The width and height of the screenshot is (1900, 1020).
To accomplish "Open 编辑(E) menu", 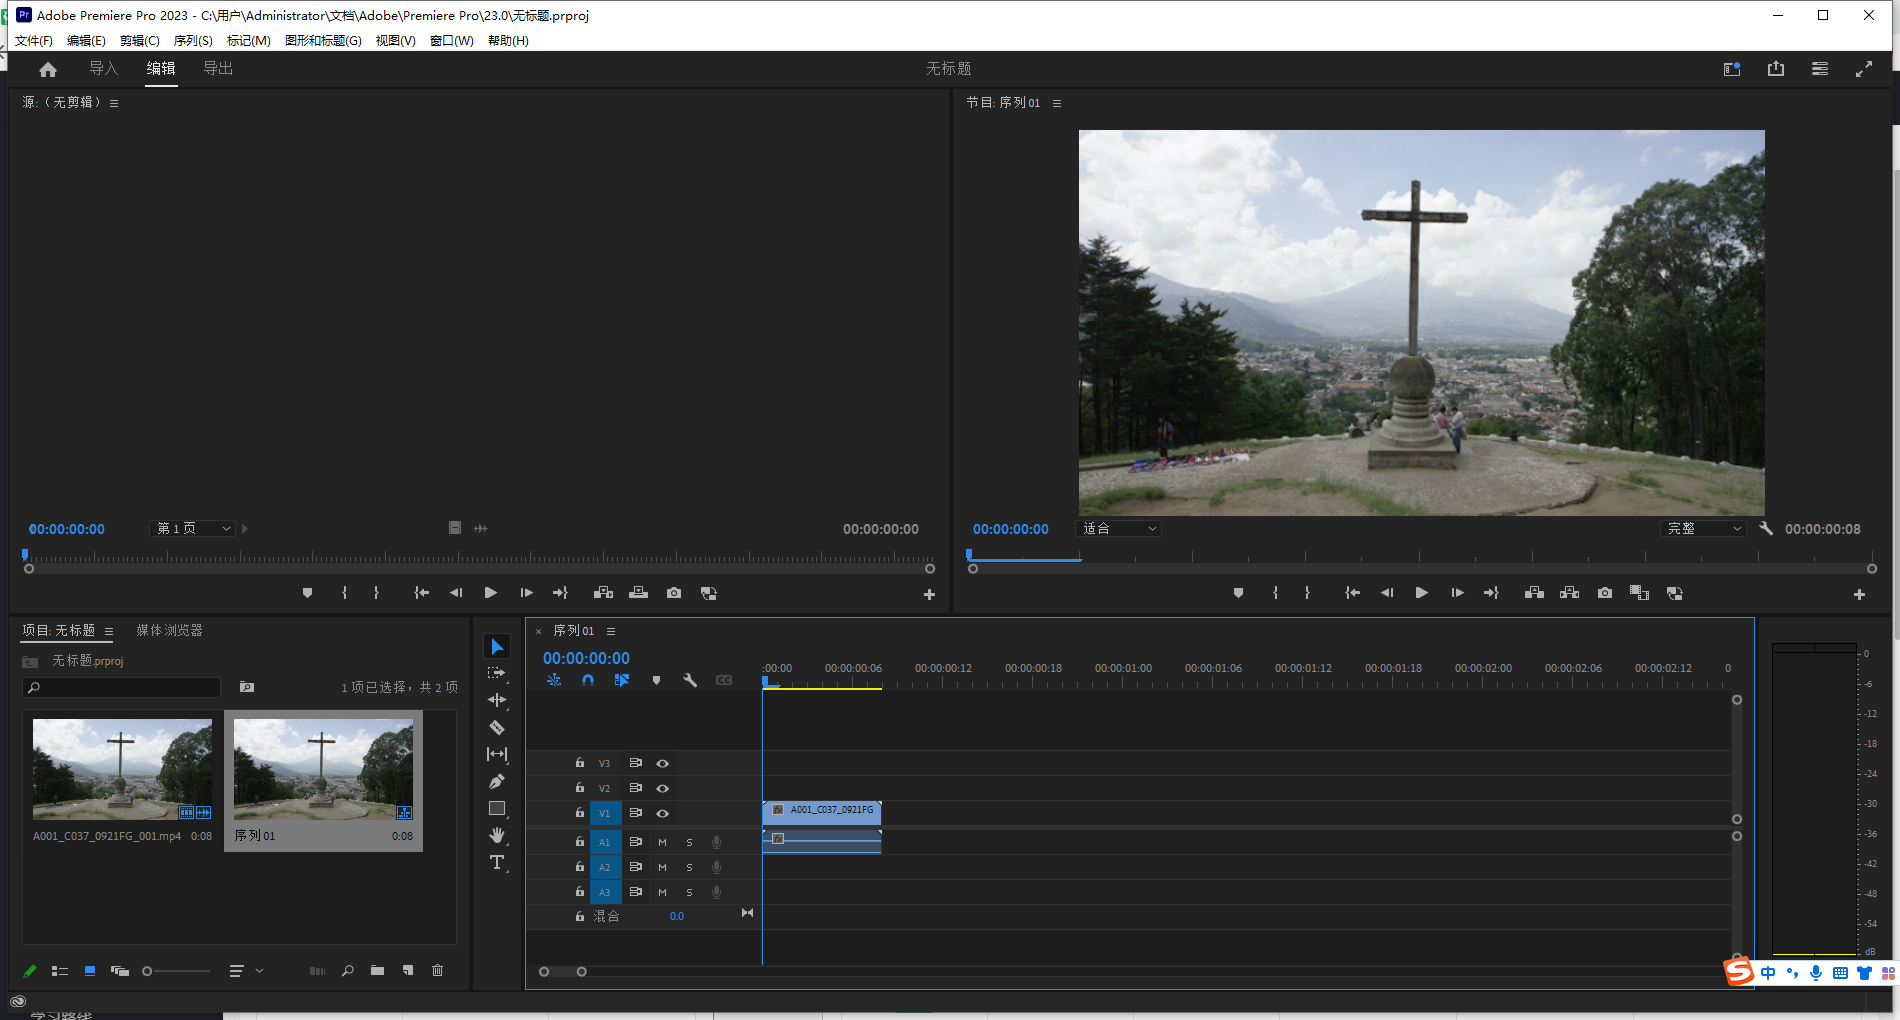I will [x=86, y=41].
